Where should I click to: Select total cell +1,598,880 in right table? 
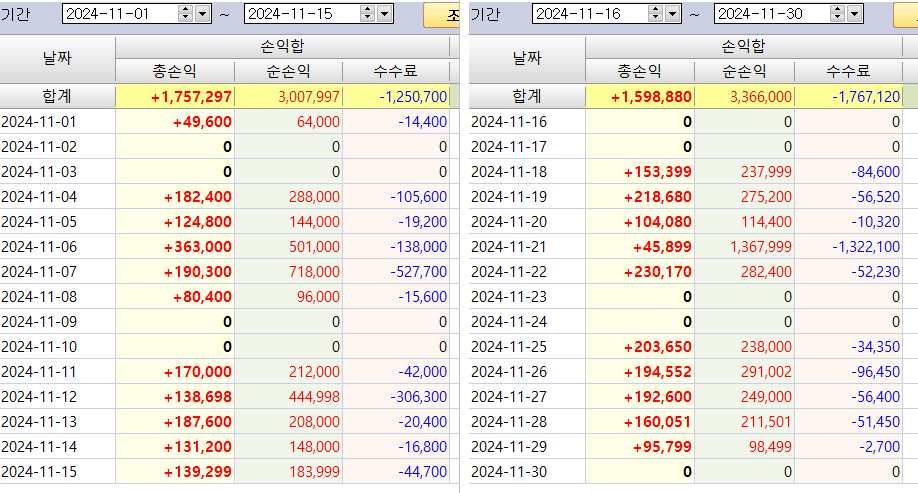640,97
